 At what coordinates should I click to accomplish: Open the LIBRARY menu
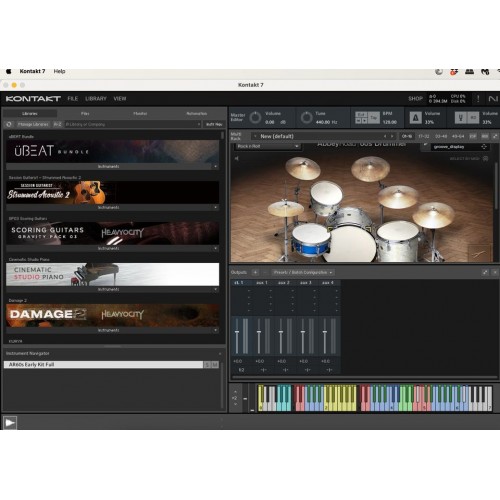pos(96,99)
